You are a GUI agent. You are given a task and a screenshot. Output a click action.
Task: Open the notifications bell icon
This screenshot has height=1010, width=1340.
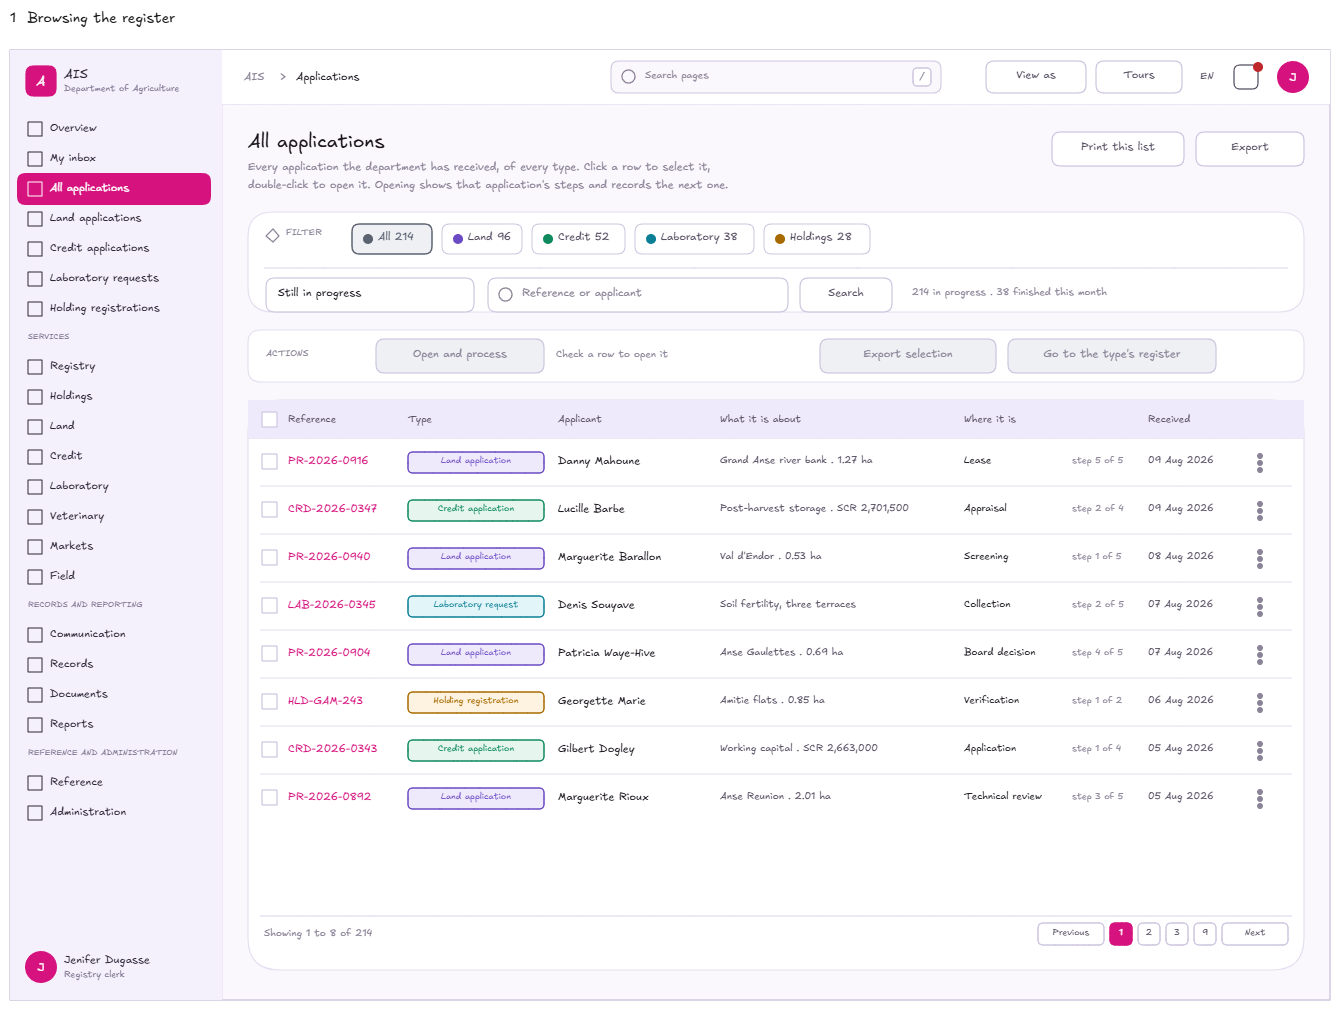1246,77
